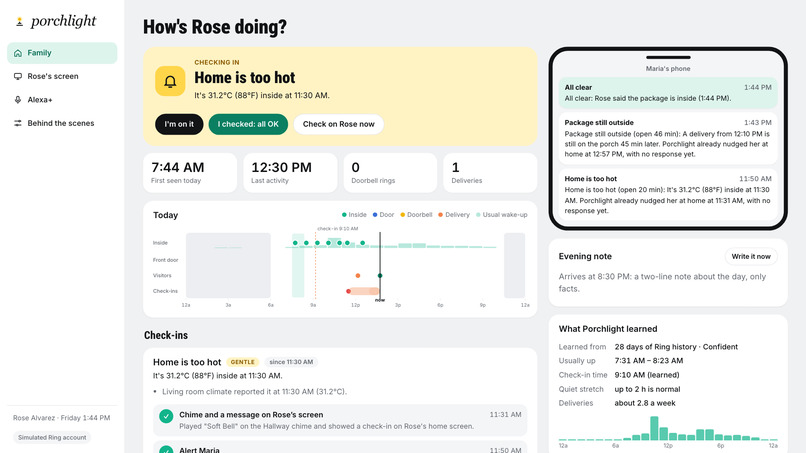Click the Simulated Ring account badge
This screenshot has width=806, height=453.
[52, 438]
